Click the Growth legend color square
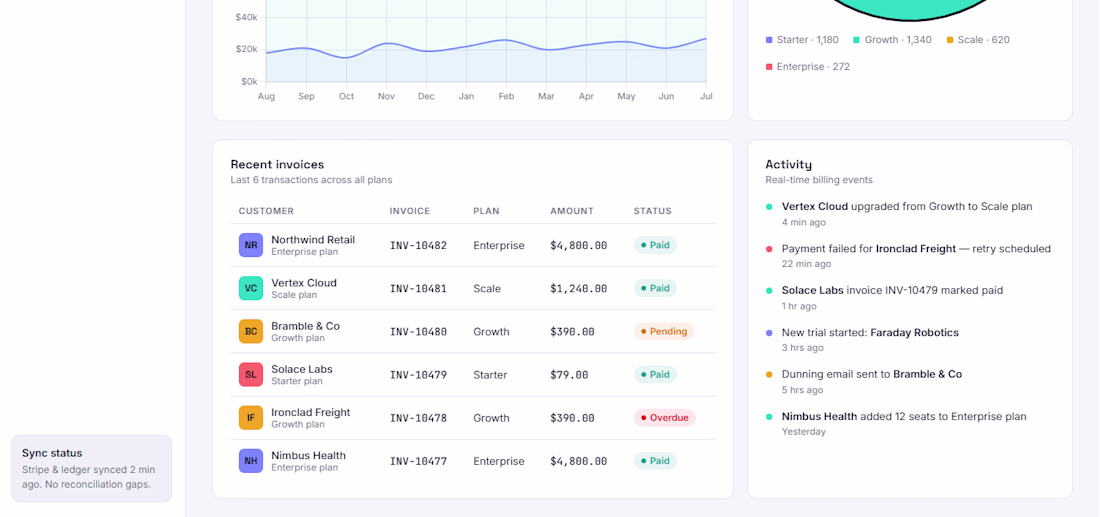The height and width of the screenshot is (517, 1100). pyautogui.click(x=857, y=40)
